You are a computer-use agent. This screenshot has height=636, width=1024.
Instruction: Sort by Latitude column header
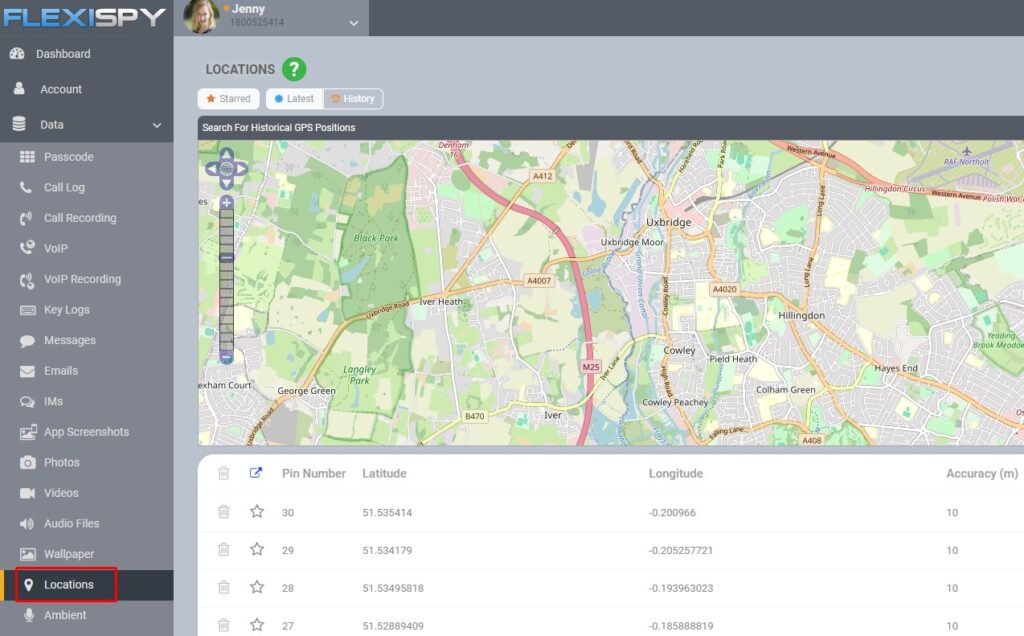click(x=384, y=473)
